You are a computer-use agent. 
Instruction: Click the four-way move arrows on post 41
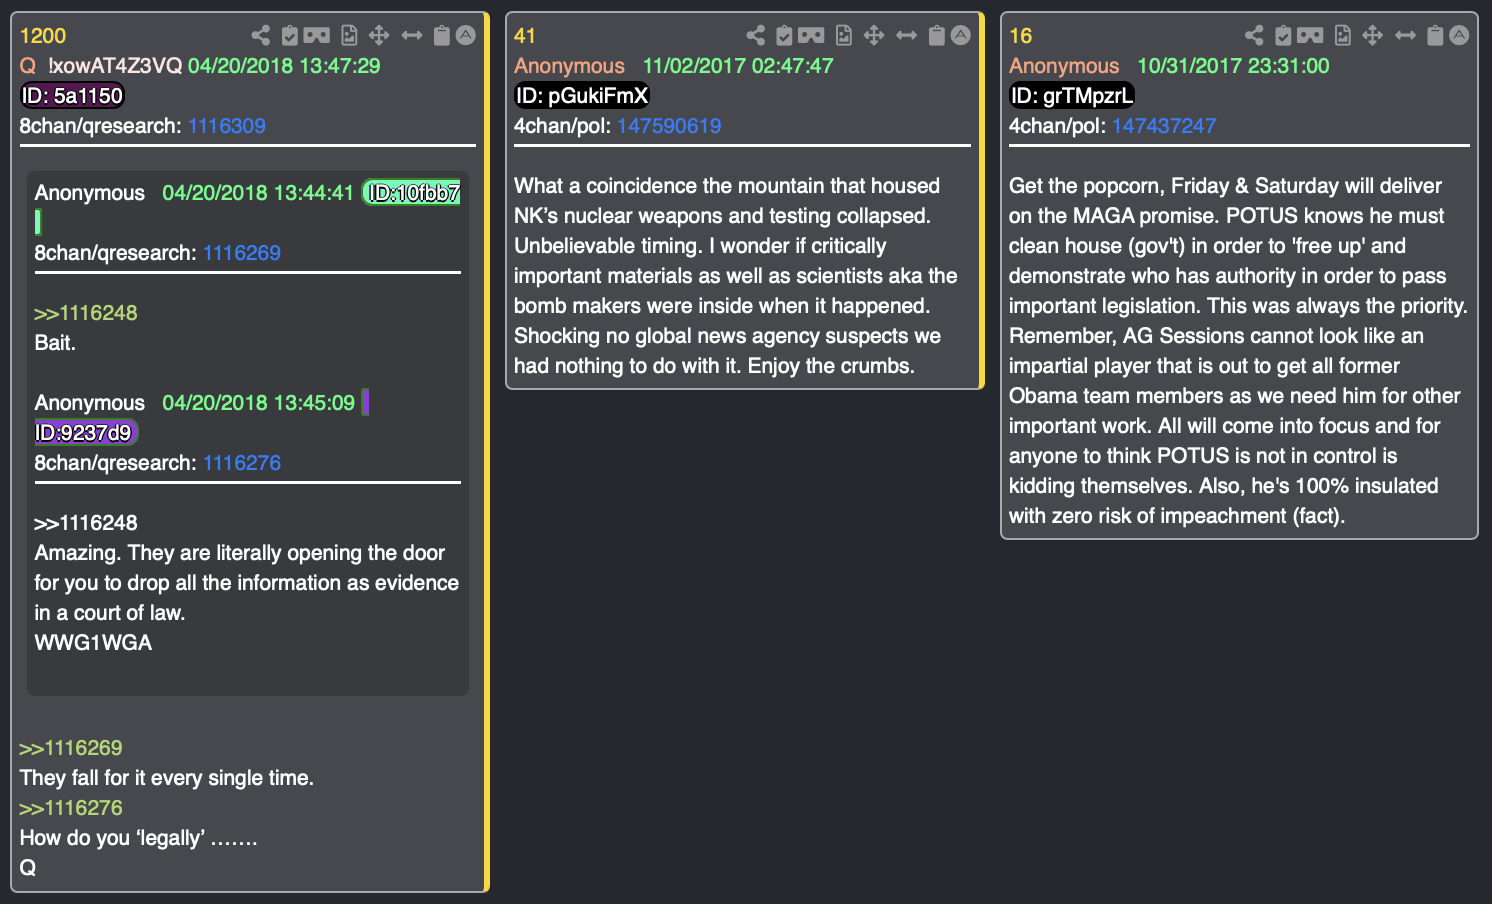click(x=874, y=36)
